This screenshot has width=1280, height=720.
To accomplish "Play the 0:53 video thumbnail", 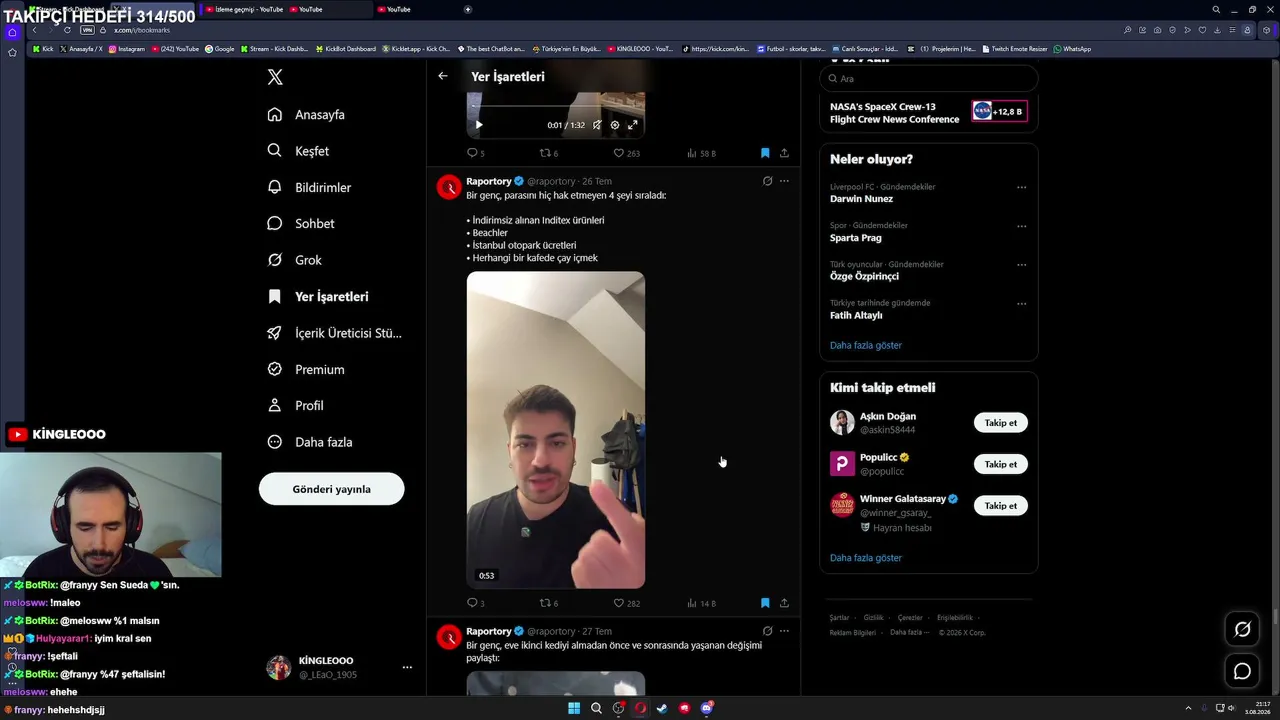I will pyautogui.click(x=555, y=430).
